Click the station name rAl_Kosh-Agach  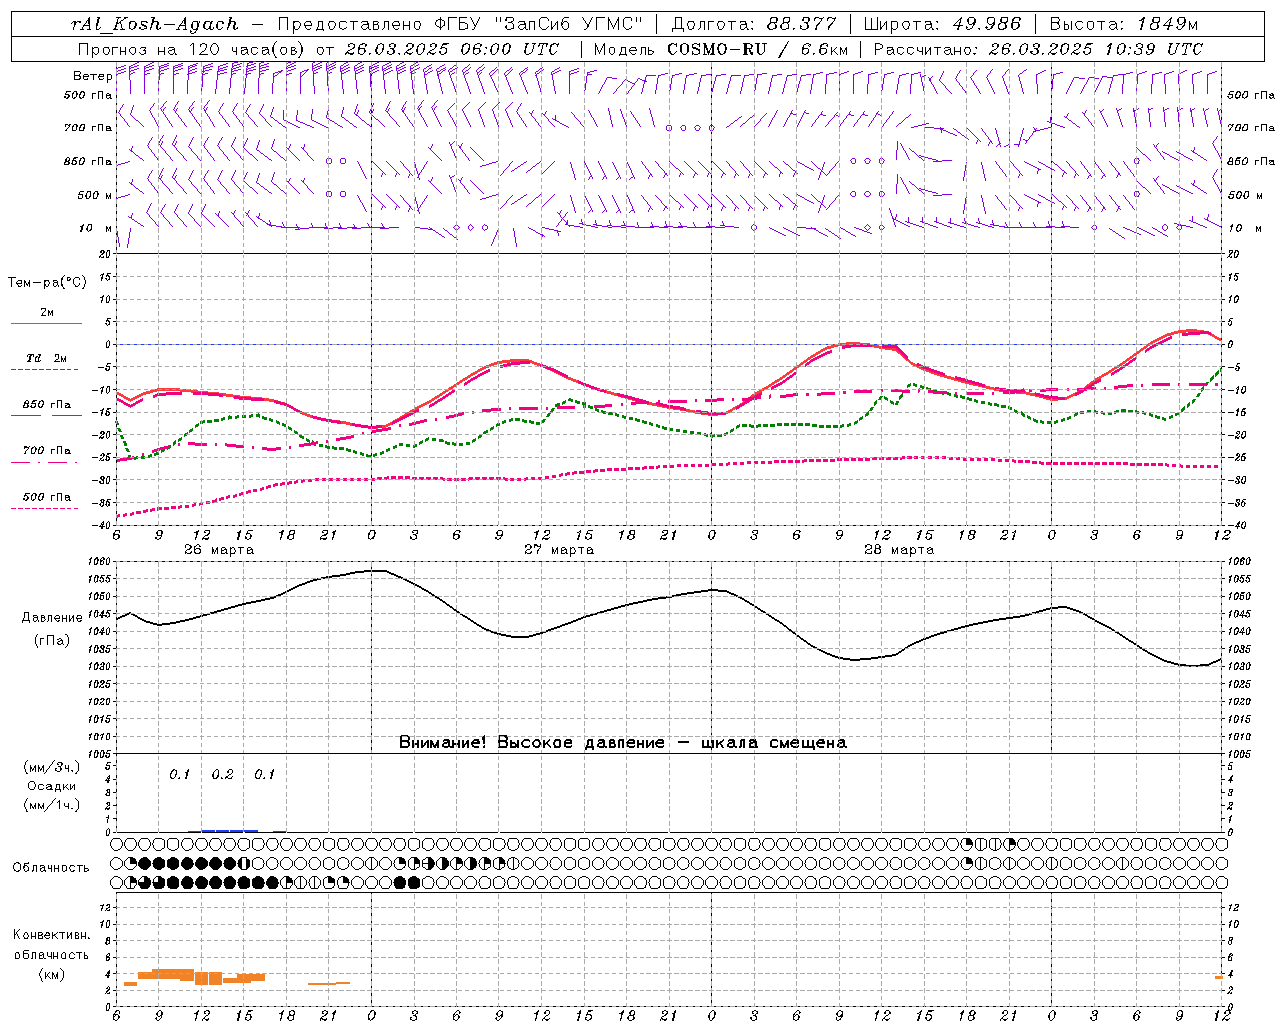[155, 24]
